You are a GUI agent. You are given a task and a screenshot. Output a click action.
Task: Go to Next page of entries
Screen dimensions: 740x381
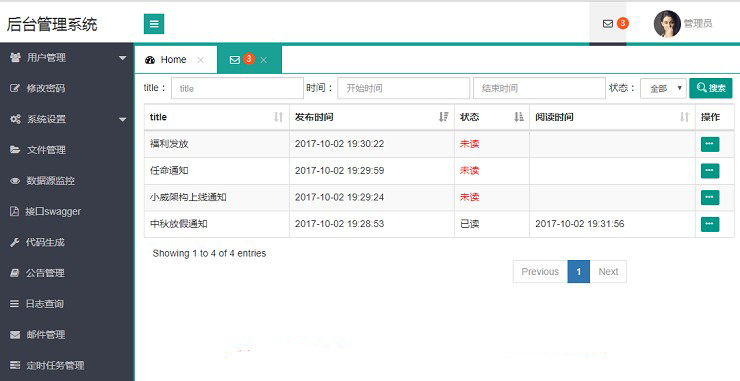[608, 271]
